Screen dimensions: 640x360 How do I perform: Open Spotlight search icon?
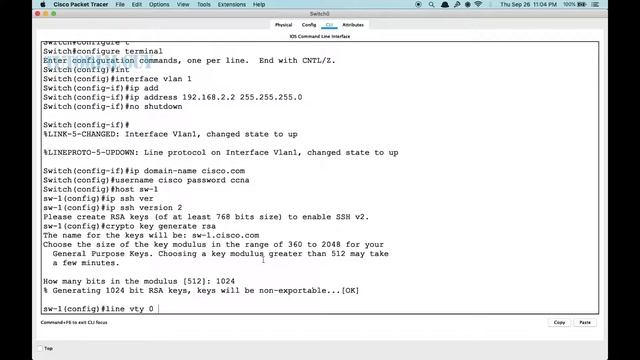431,4
